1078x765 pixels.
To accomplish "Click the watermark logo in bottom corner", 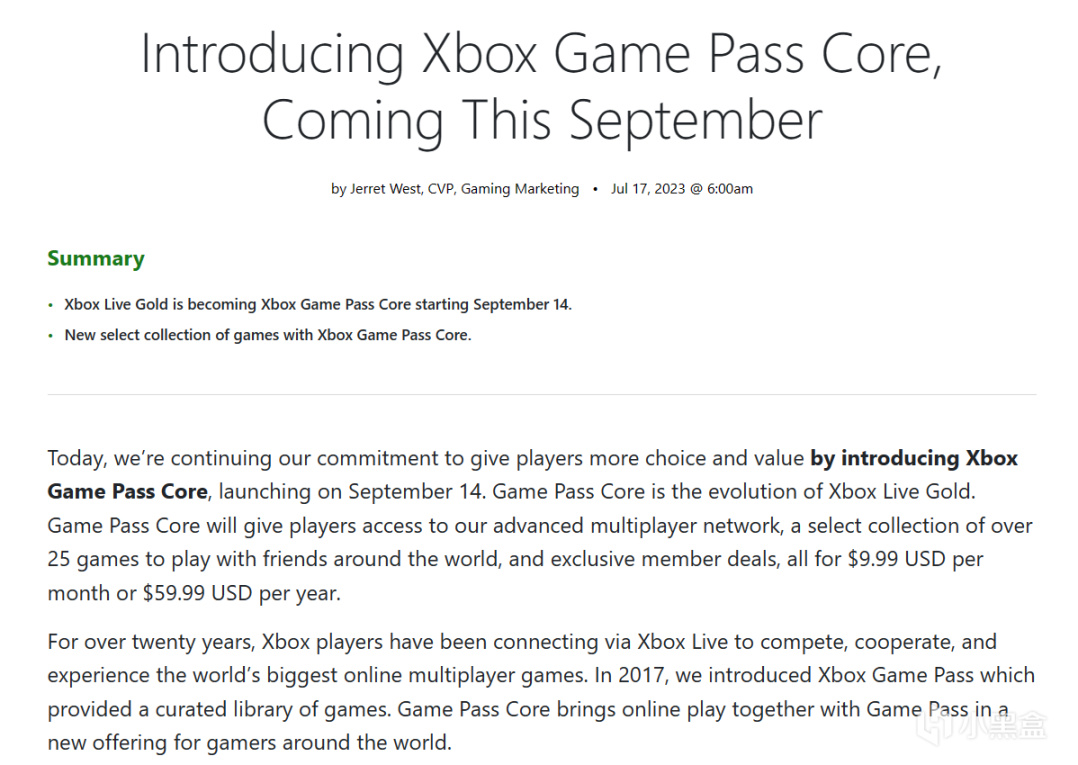I will point(984,728).
